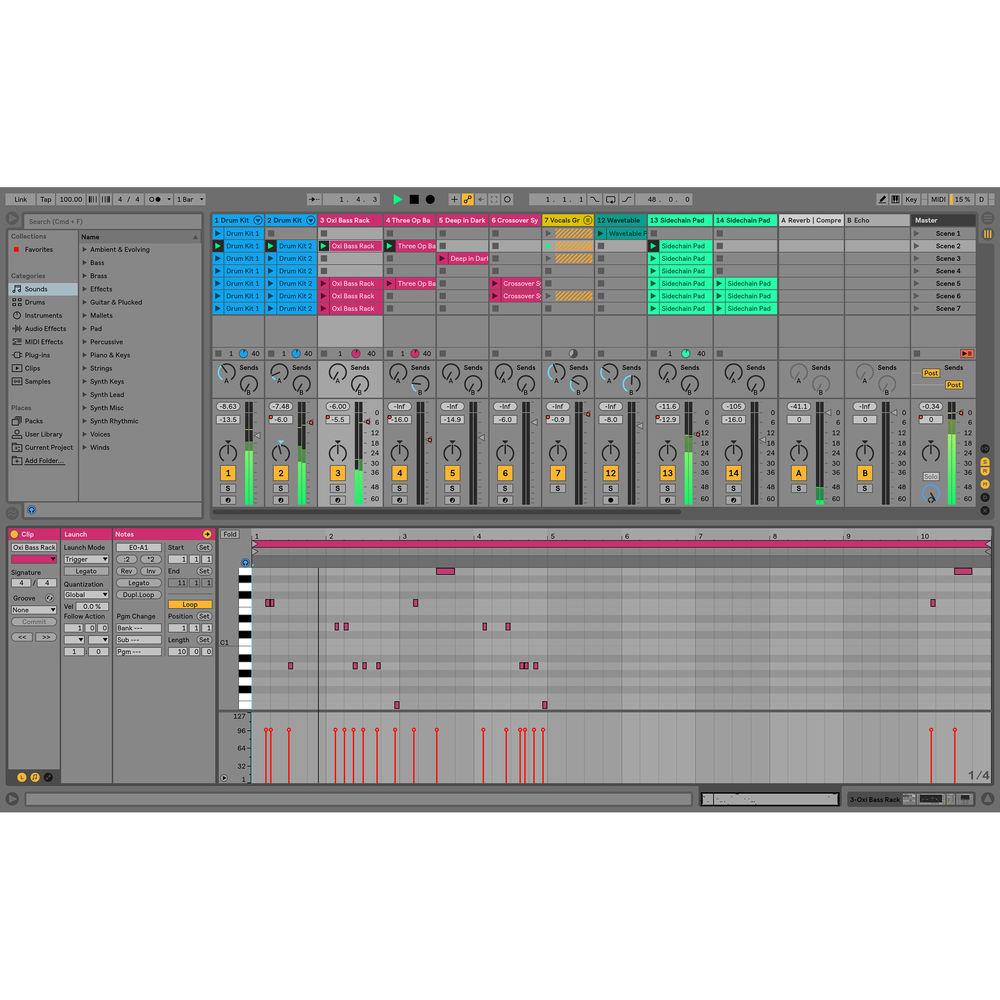Open the Launch Mode Trigger dropdown

tap(86, 560)
